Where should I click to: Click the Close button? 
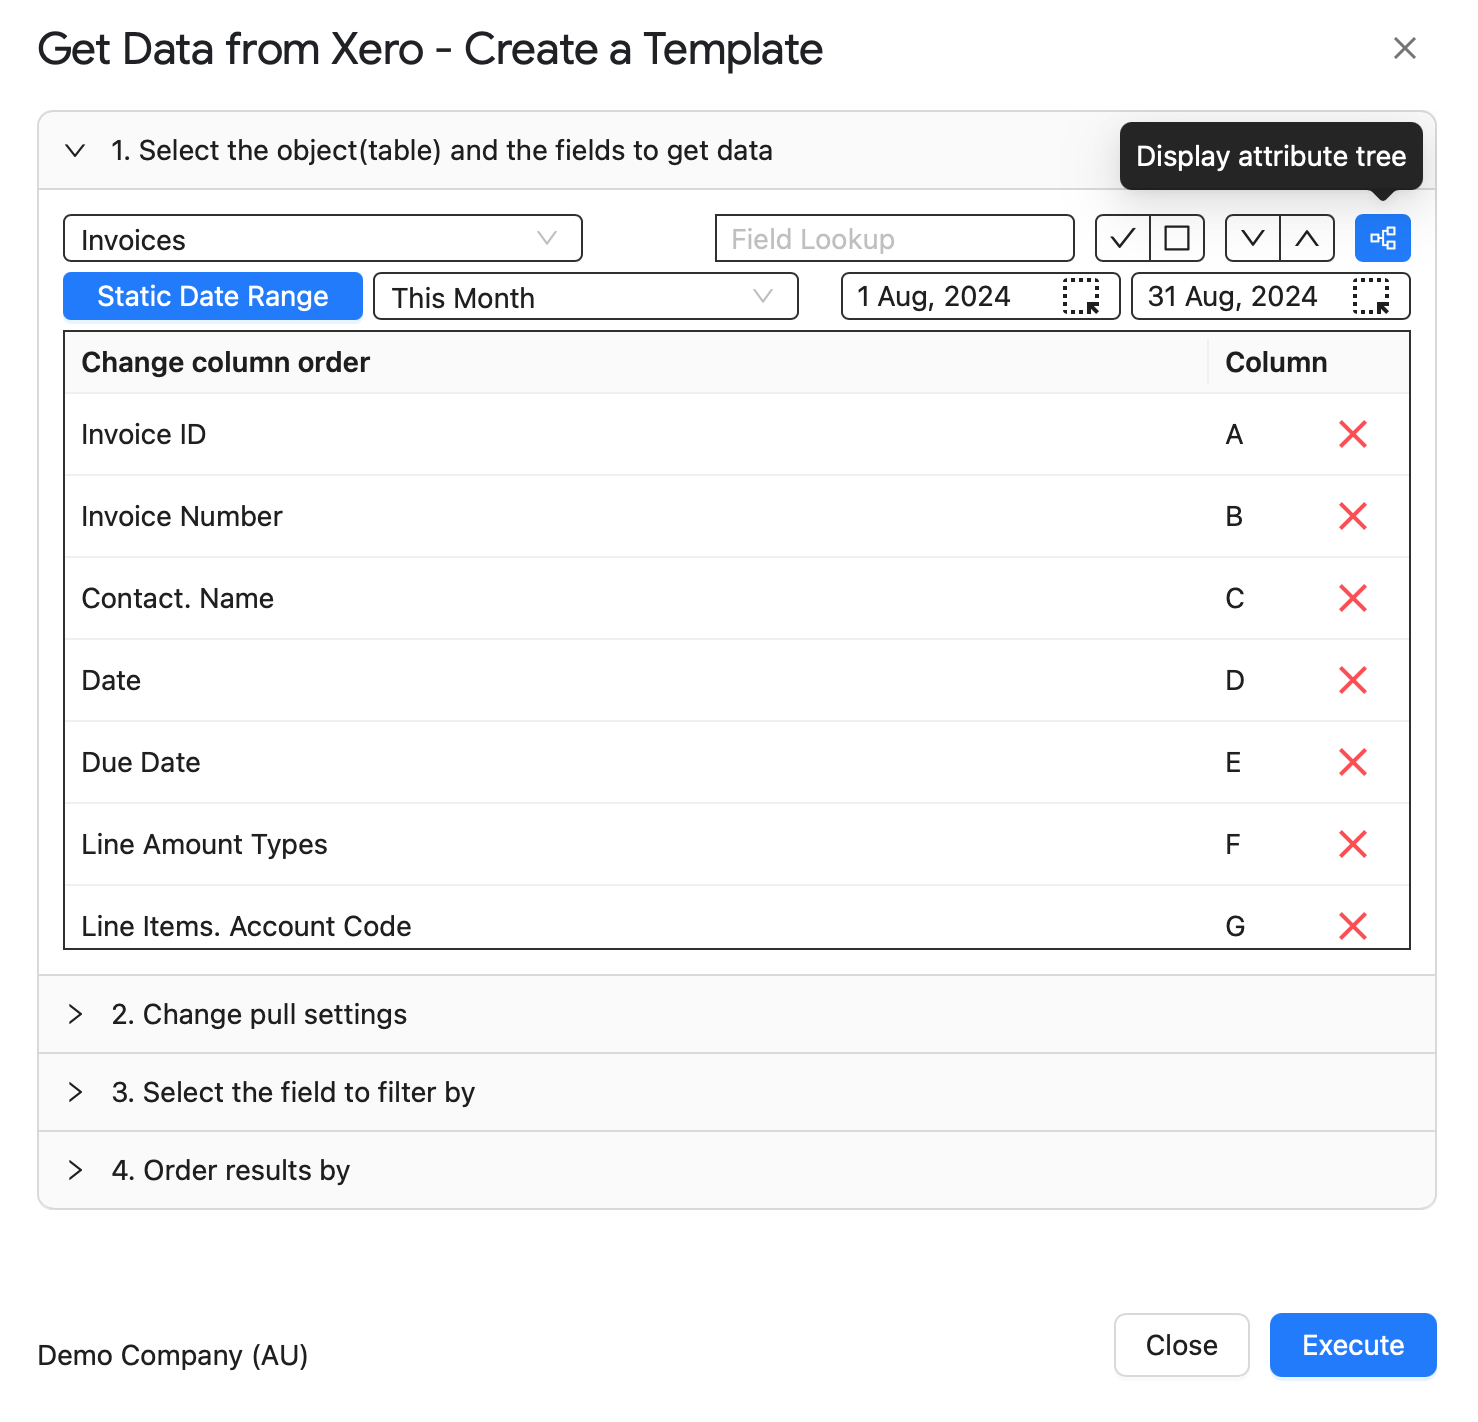(x=1182, y=1345)
